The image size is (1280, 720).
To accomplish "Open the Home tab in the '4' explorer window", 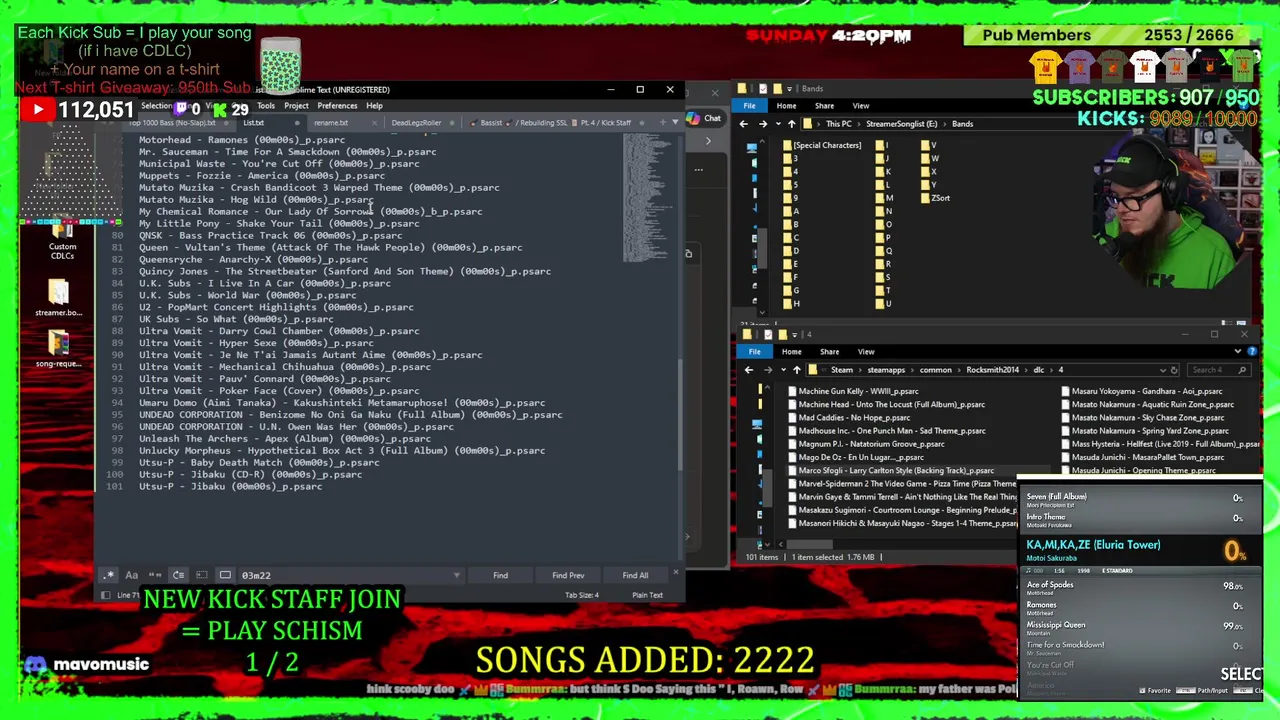I will [x=791, y=352].
